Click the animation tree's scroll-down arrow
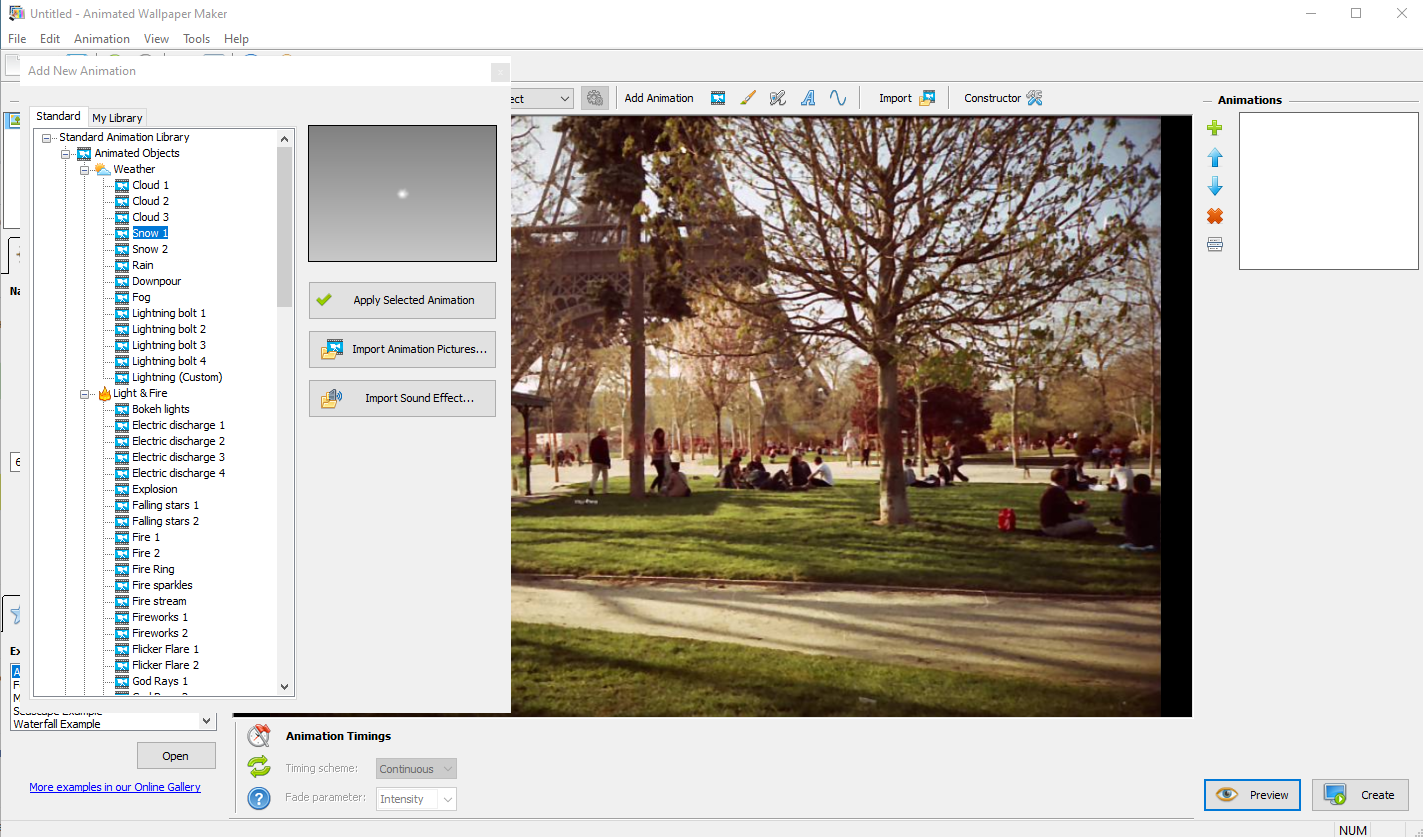The image size is (1423, 837). [285, 687]
